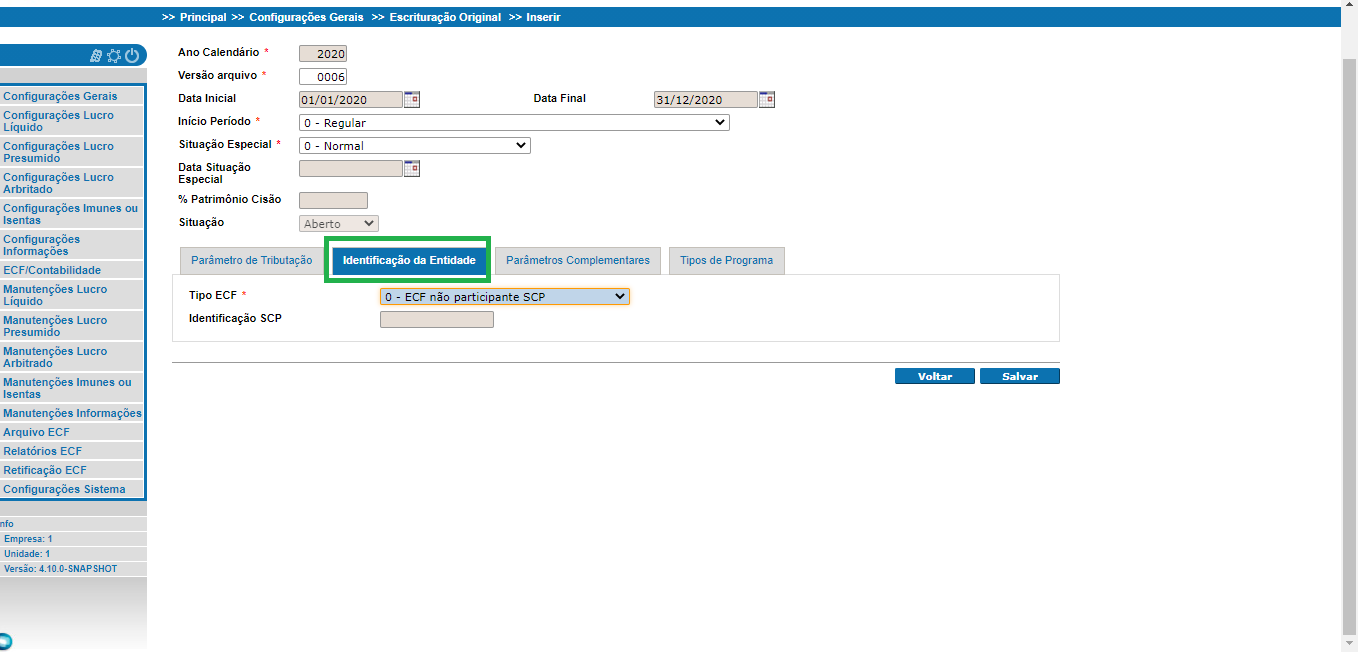Viewport: 1366px width, 652px height.
Task: Open Relatórios ECF menu item
Action: (x=72, y=451)
